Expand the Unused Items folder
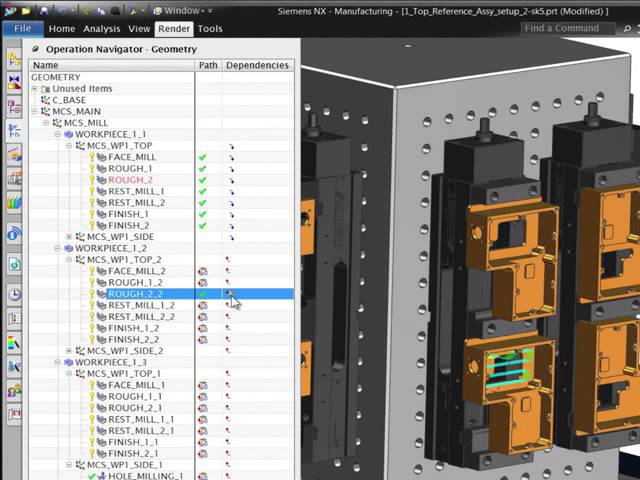Screen dimensions: 640x480 point(34,89)
